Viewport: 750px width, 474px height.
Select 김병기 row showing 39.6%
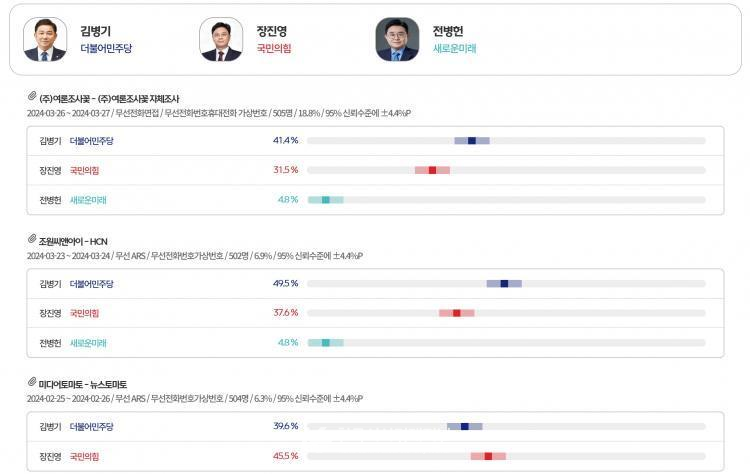coord(375,426)
